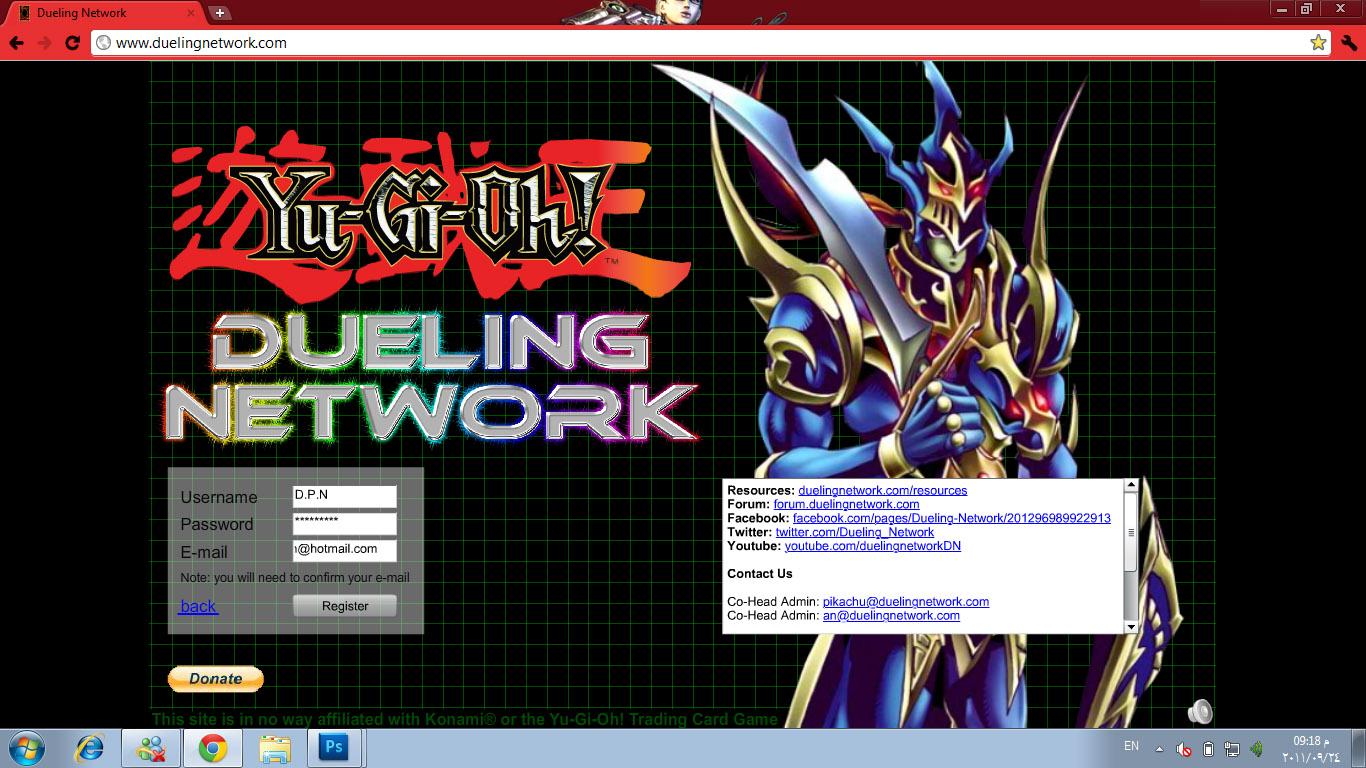Viewport: 1366px width, 768px height.
Task: Click the 'Contact Us' heading text
Action: [x=760, y=574]
